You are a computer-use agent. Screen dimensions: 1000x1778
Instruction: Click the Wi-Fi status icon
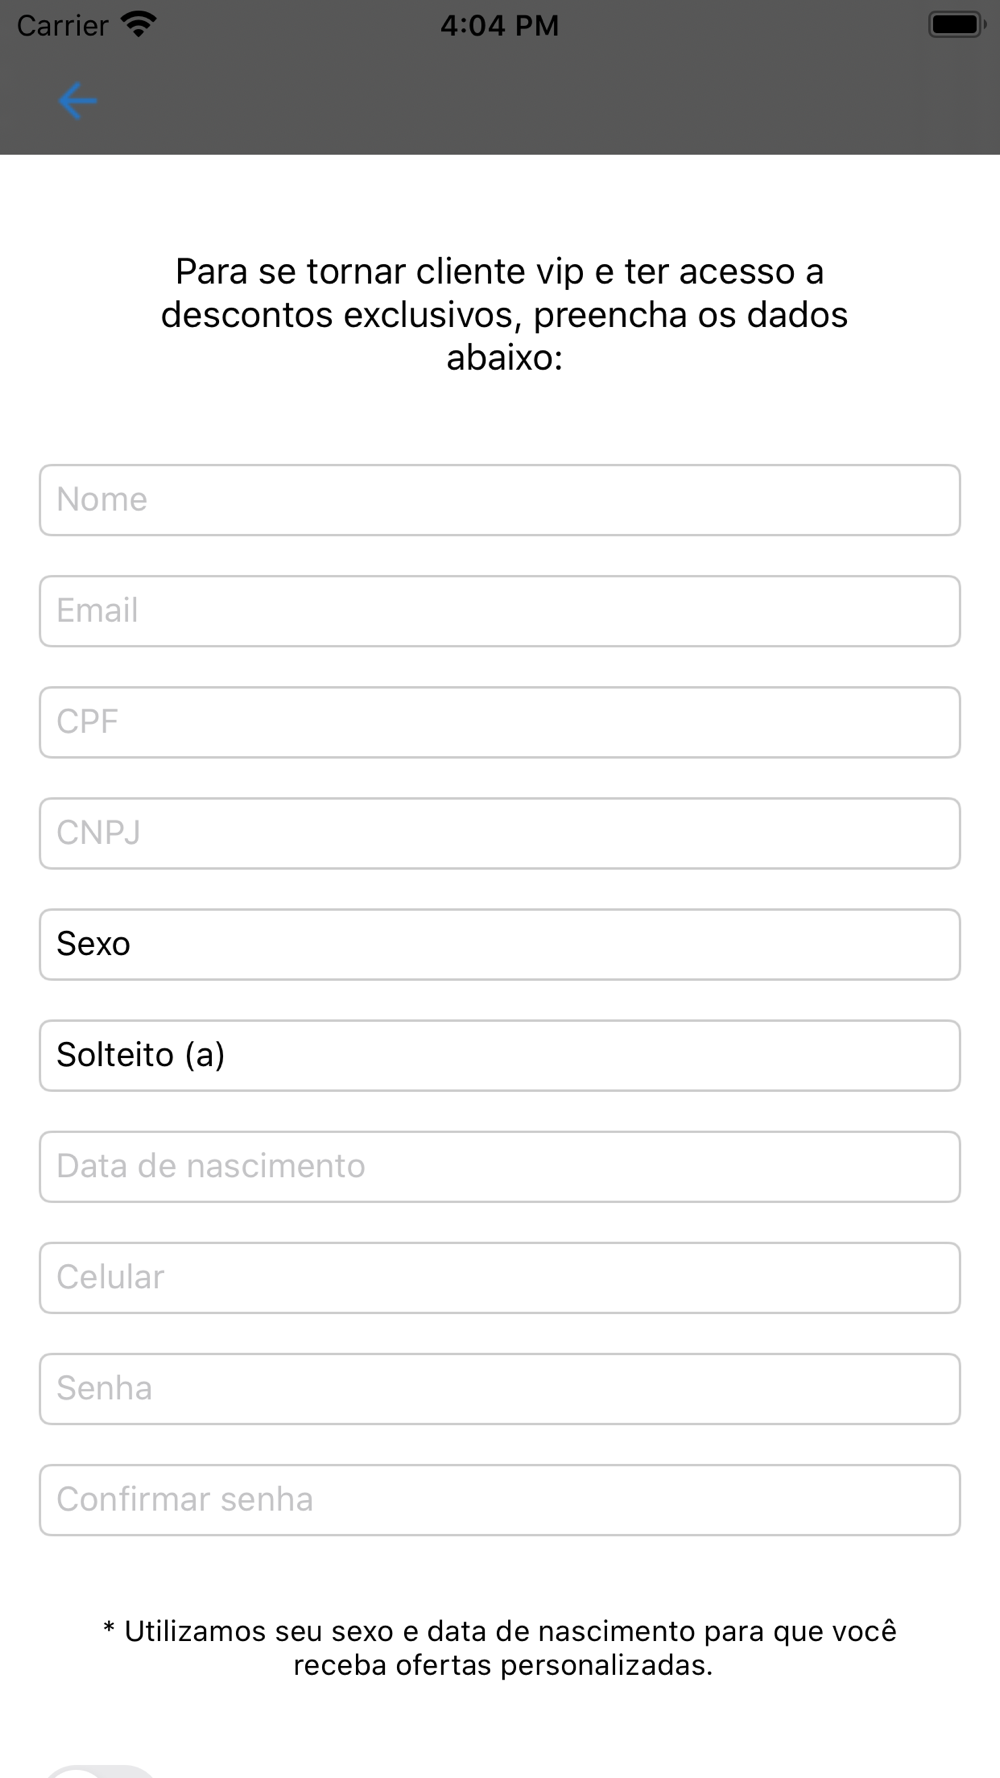(138, 24)
